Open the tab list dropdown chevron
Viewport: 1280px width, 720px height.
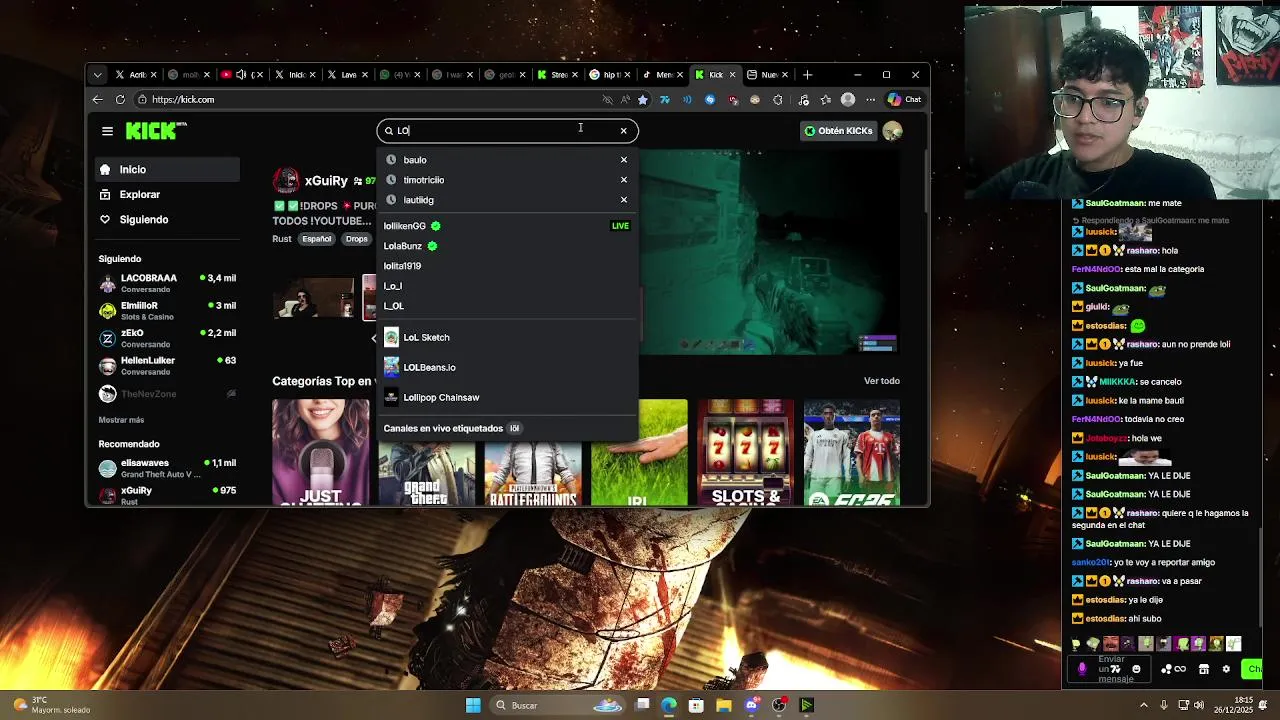(x=97, y=75)
